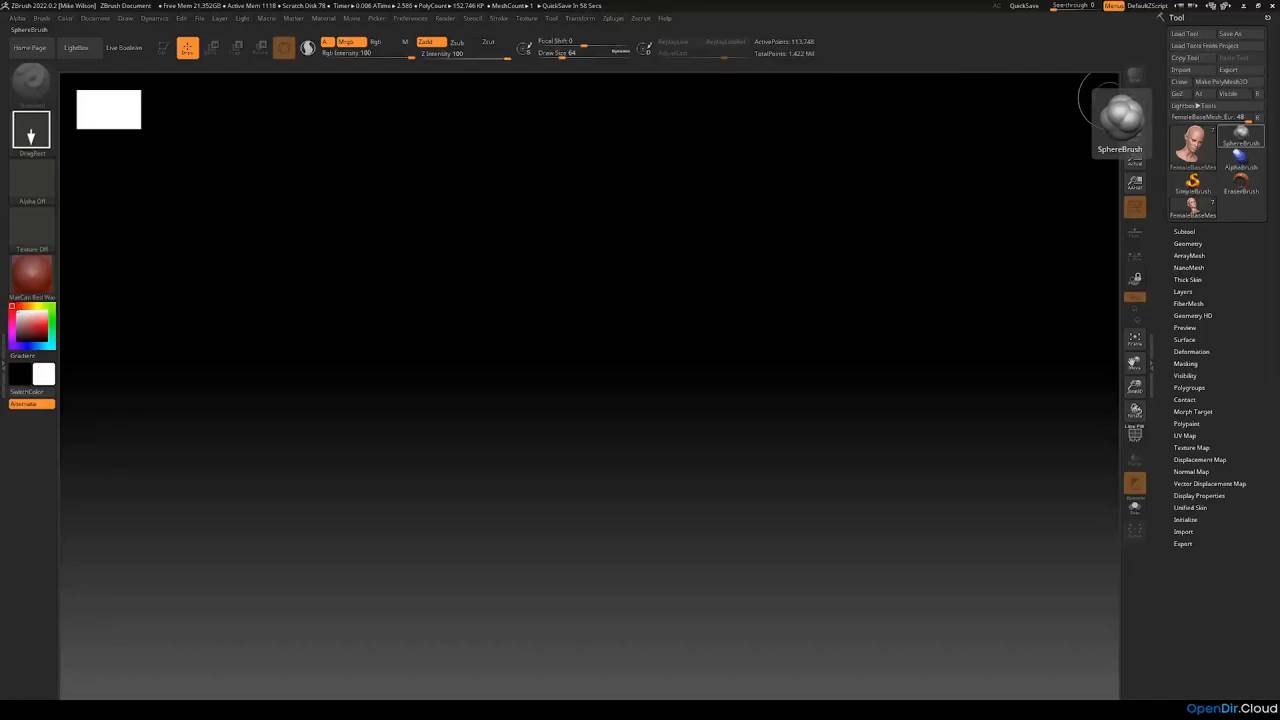The height and width of the screenshot is (720, 1280).
Task: Select the SphereBrush tool thumbnail
Action: (x=1241, y=136)
